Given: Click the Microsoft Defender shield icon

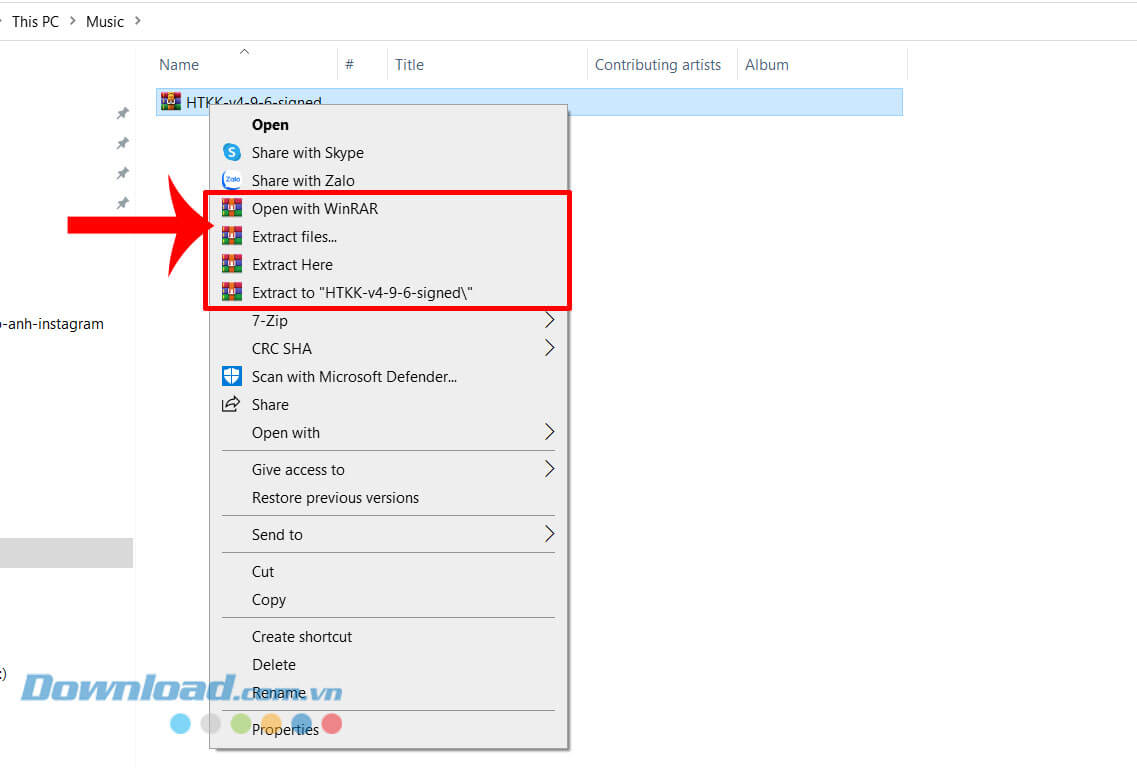Looking at the screenshot, I should (x=232, y=377).
